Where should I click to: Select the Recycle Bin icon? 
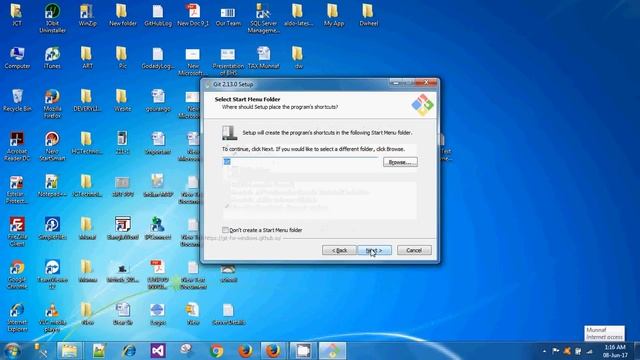tap(17, 100)
